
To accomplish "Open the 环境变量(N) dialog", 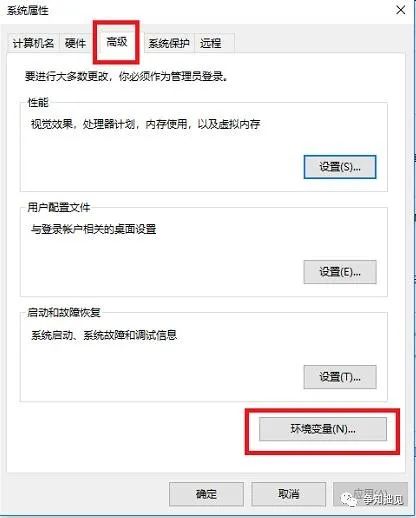I will tap(323, 429).
